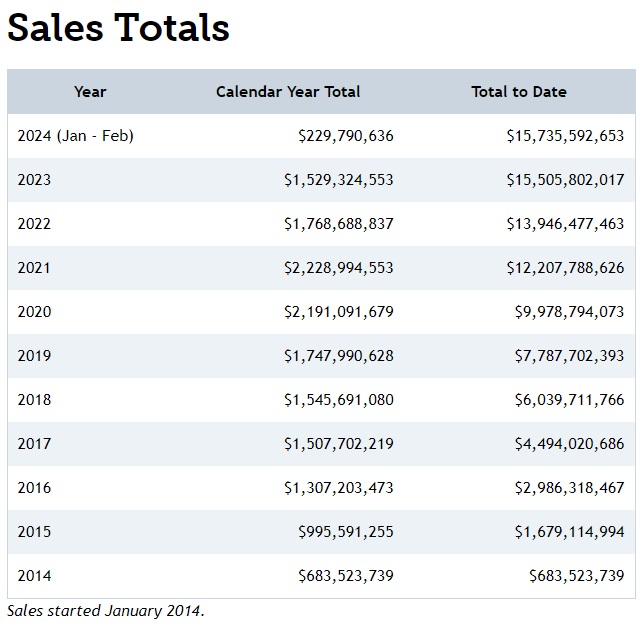The height and width of the screenshot is (623, 641).
Task: Select the 2022 year cell
Action: tap(34, 224)
